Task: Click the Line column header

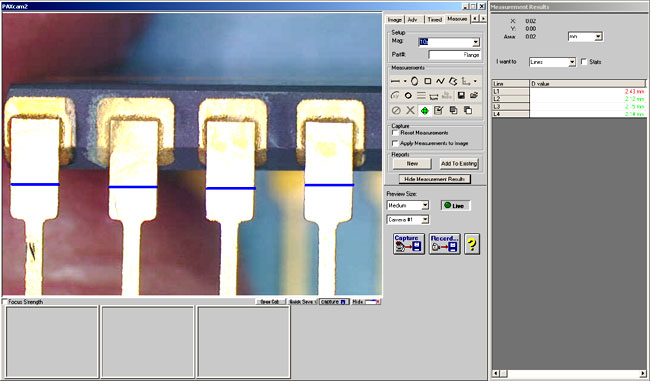Action: [x=511, y=84]
